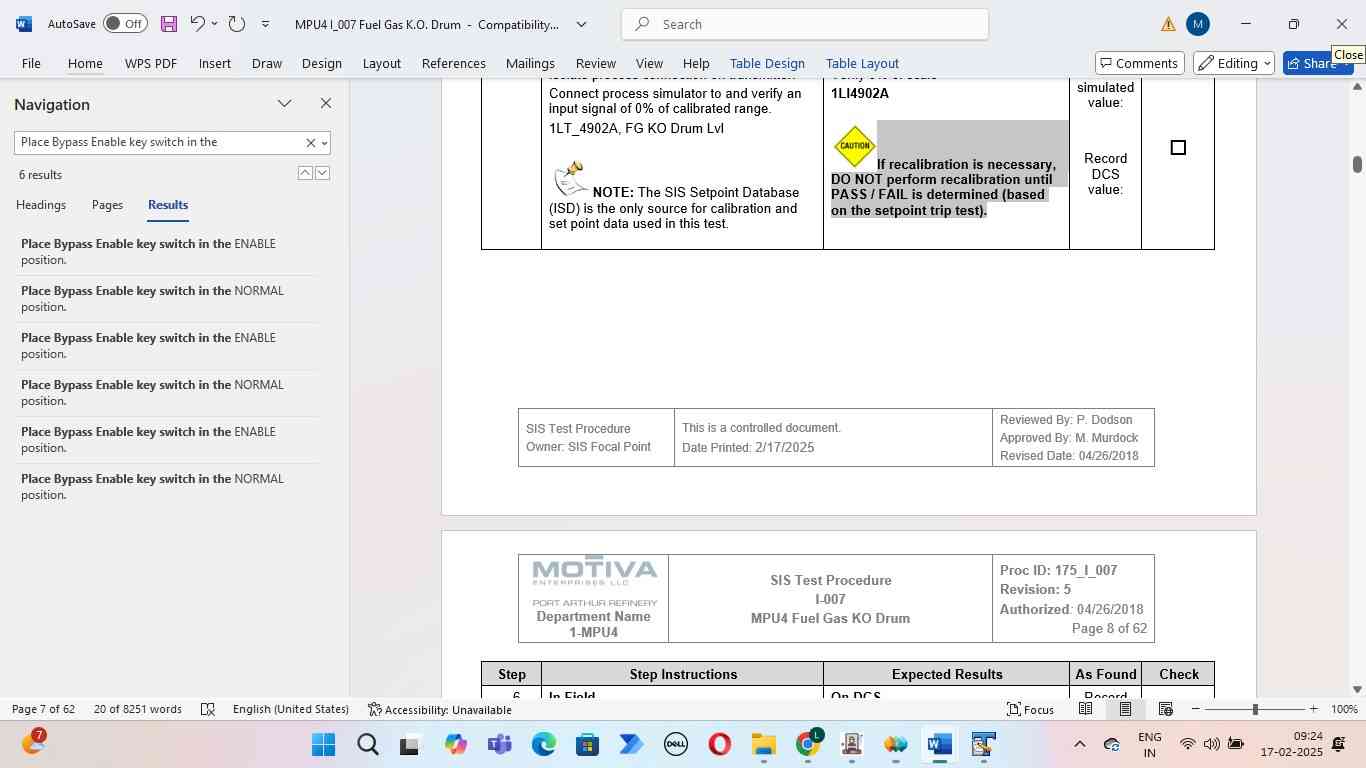Switch to Read Mode view icon
1366x768 pixels.
1085,709
